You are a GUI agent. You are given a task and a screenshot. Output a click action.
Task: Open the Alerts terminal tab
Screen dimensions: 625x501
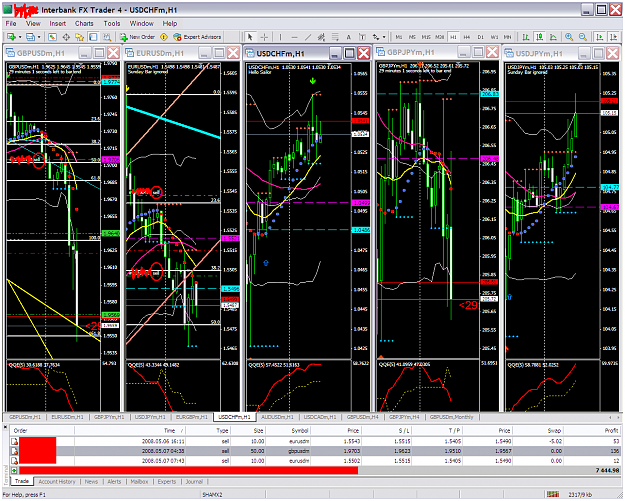114,481
